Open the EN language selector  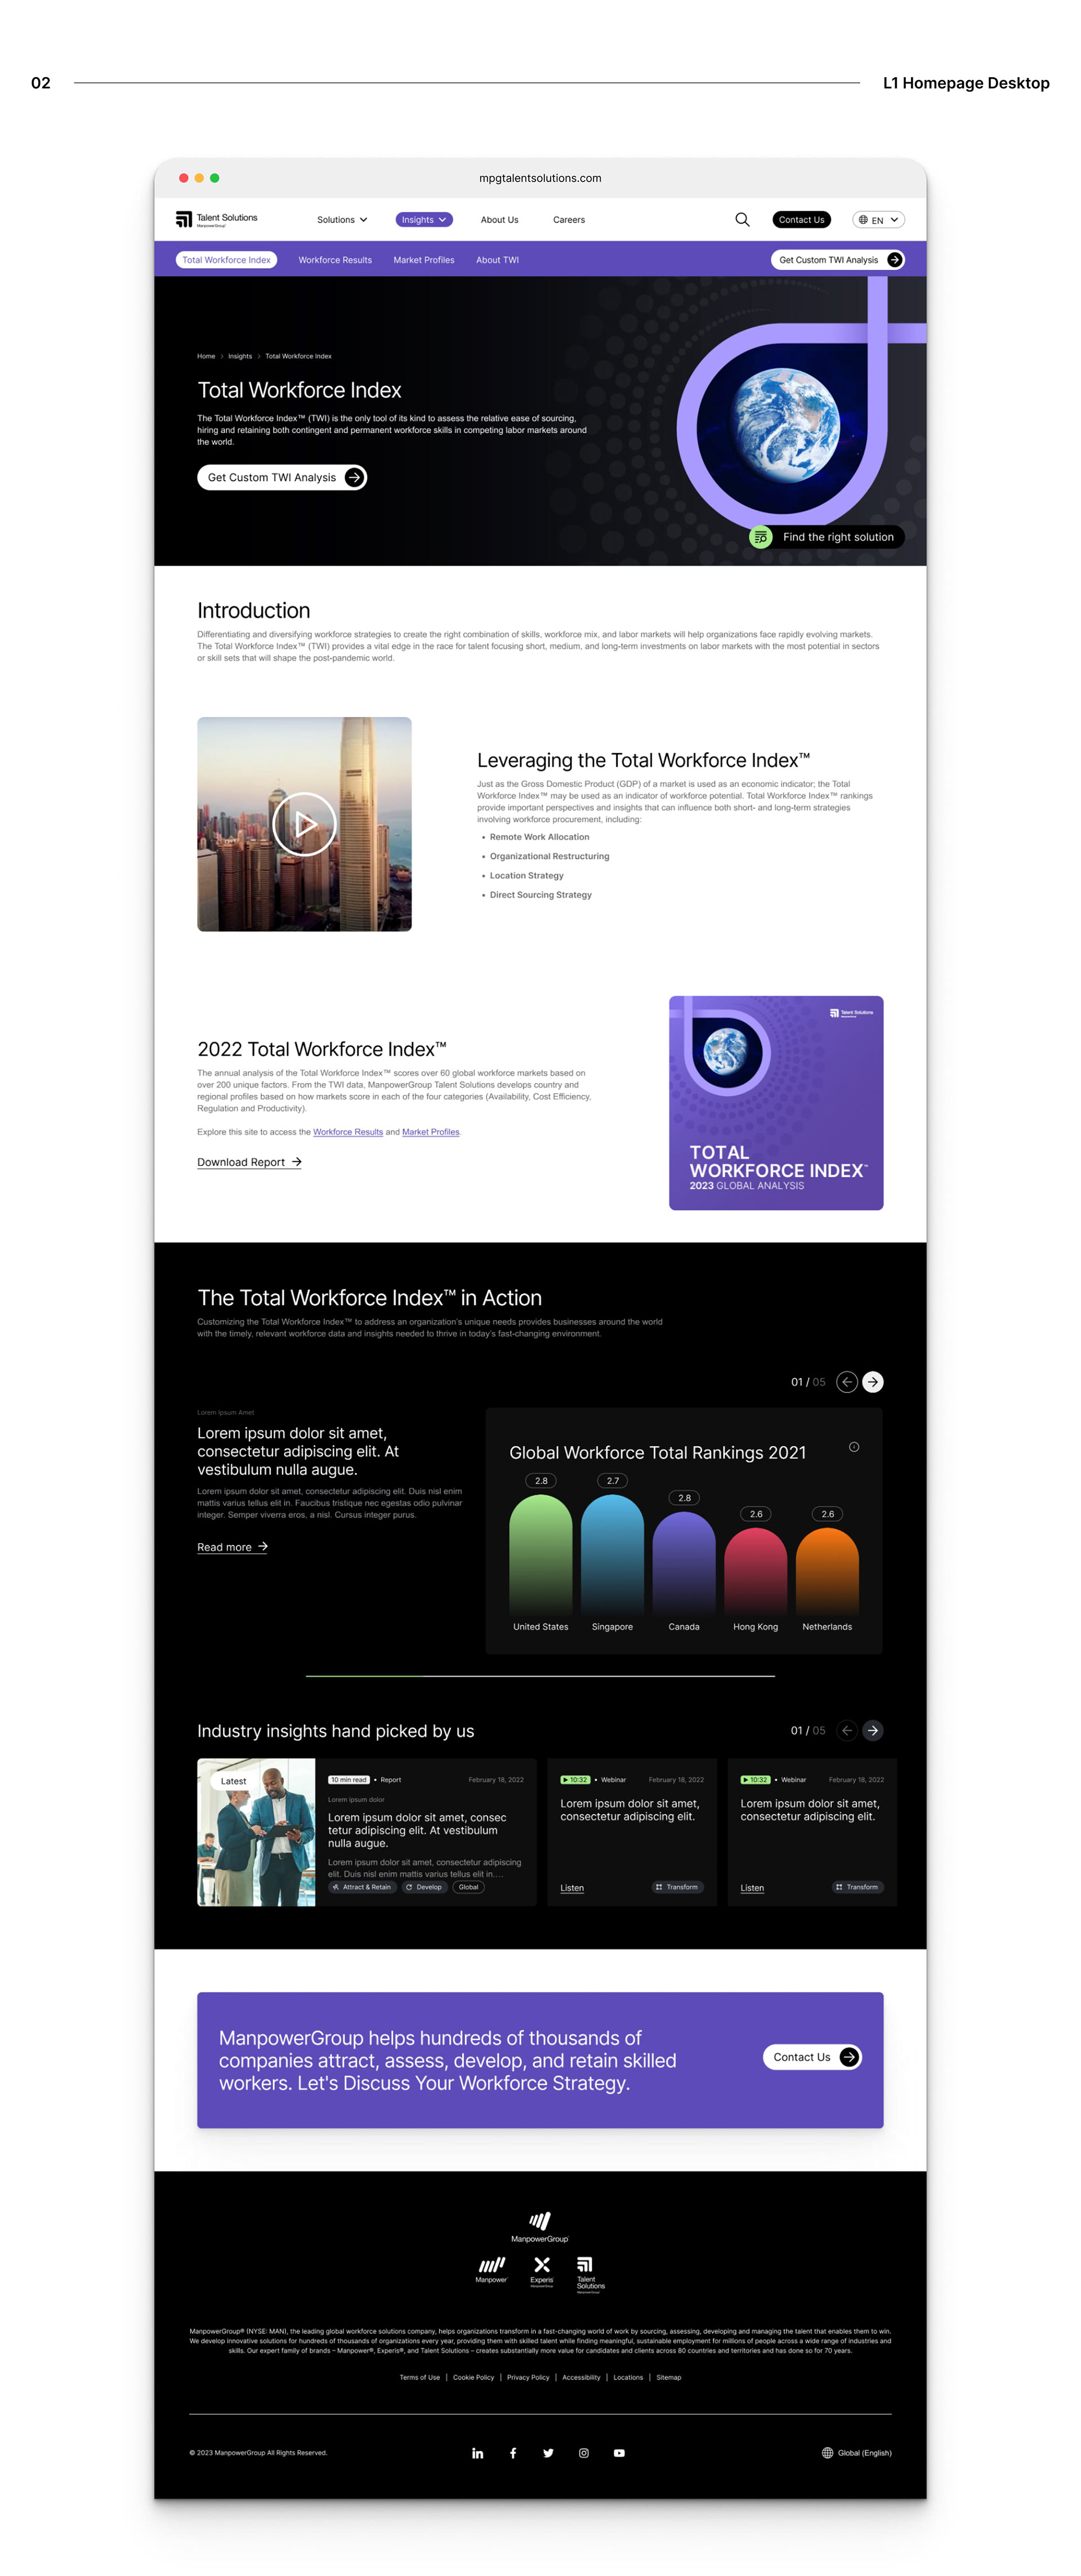click(x=878, y=220)
